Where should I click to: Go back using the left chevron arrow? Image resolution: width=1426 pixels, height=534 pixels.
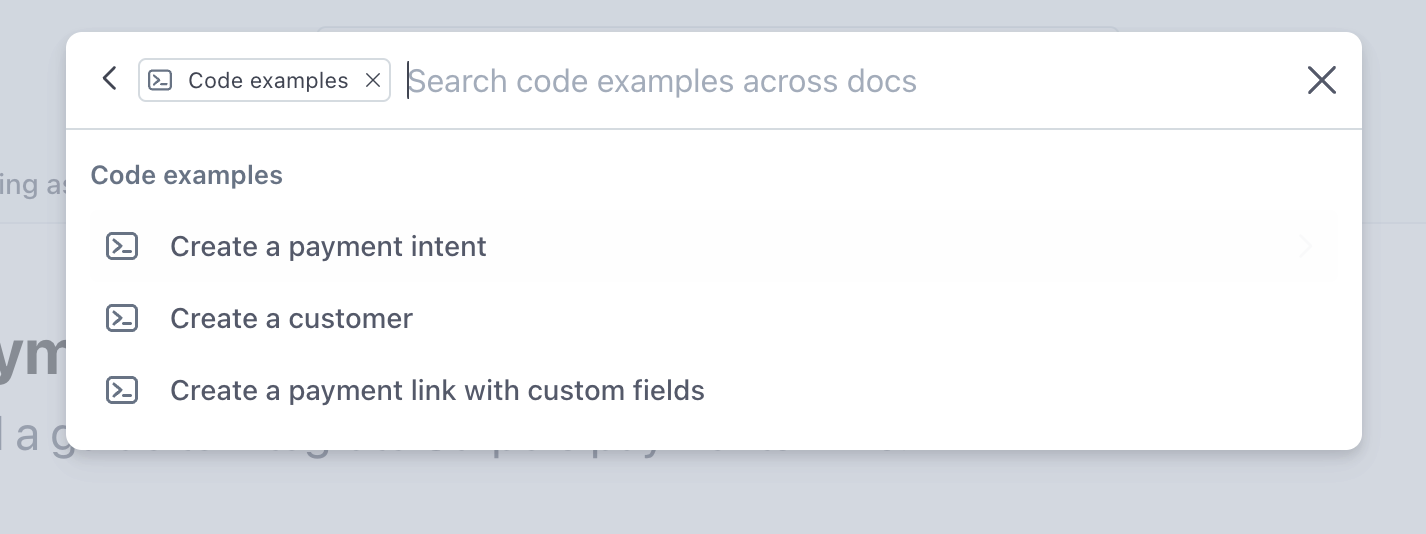110,79
